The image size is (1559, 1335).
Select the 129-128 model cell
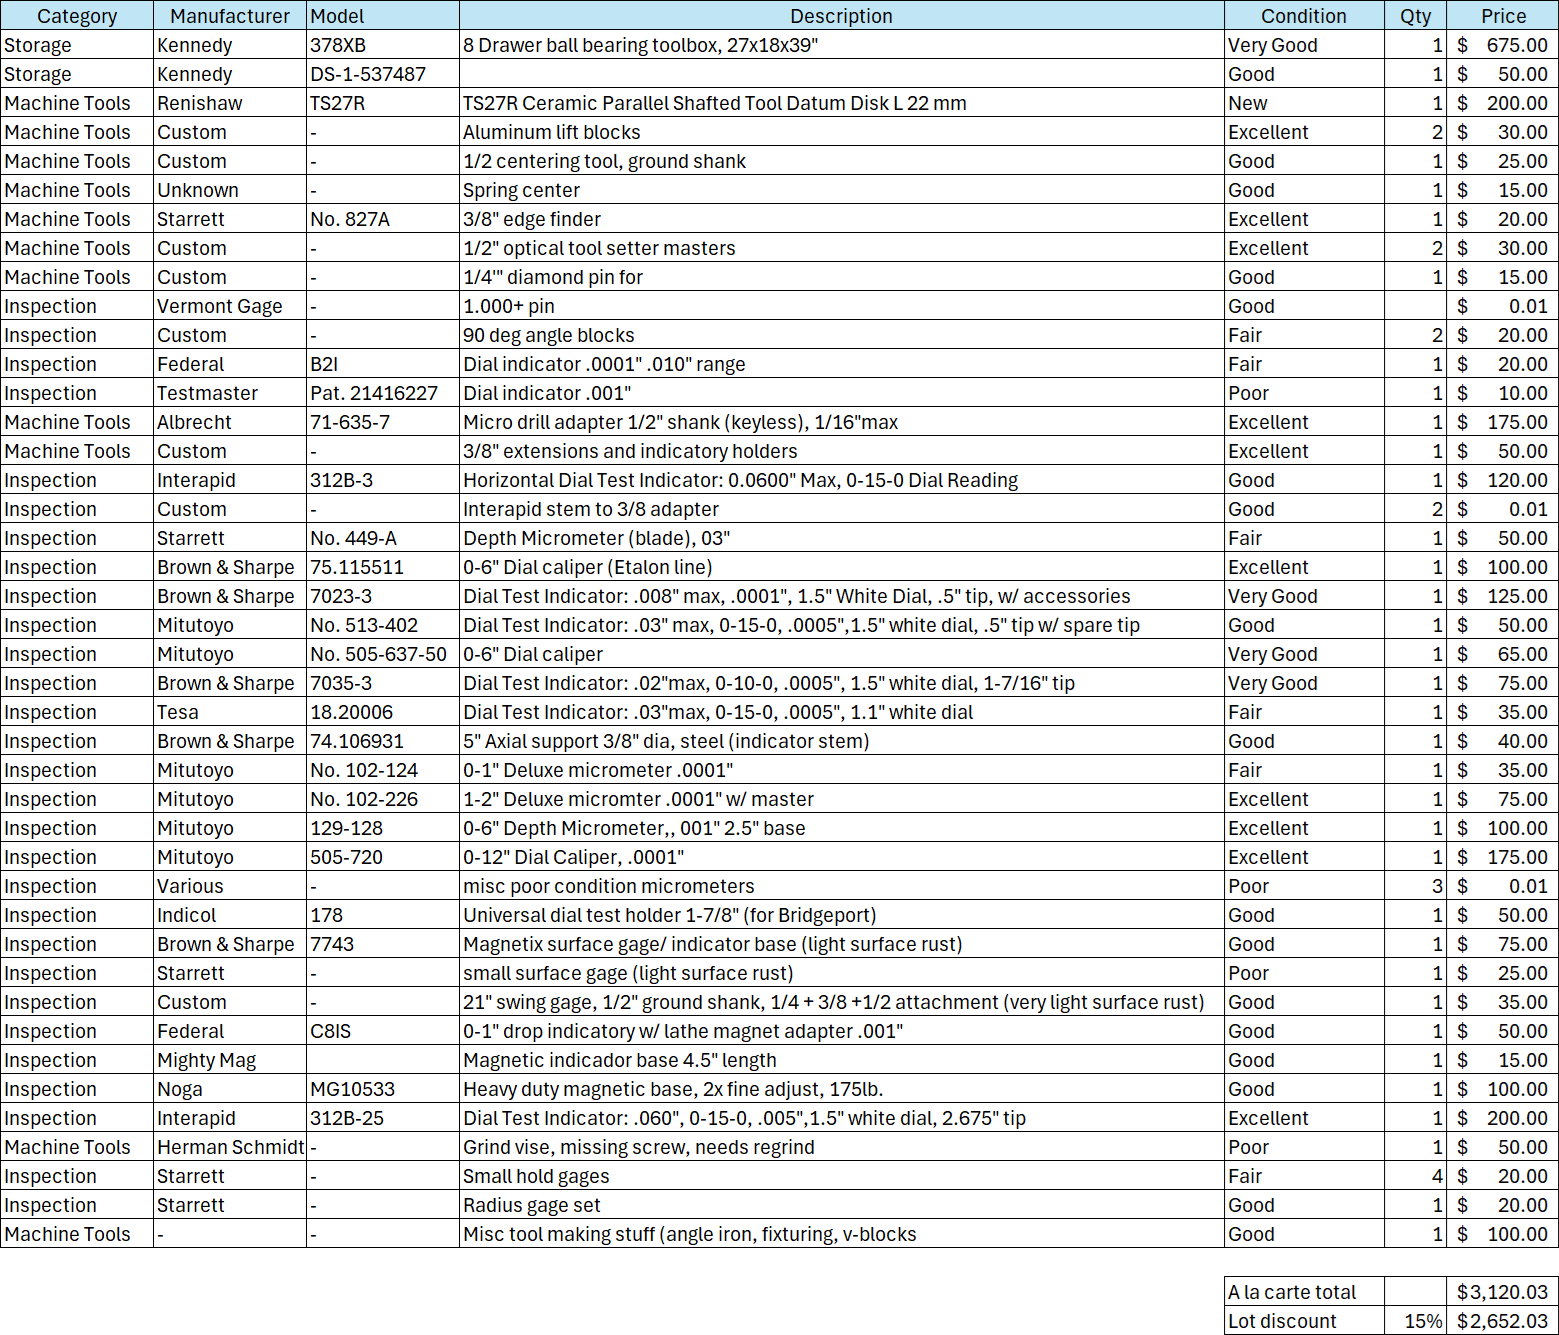click(383, 828)
